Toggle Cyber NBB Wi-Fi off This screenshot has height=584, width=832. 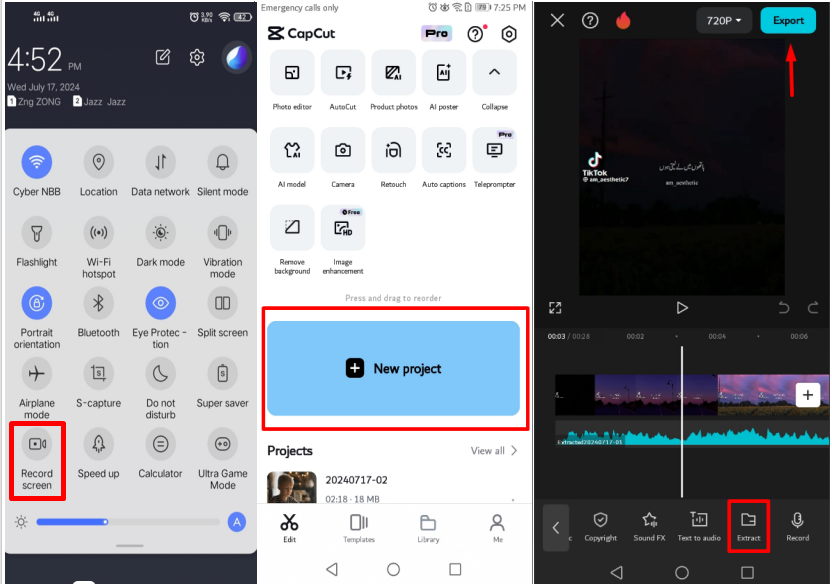(x=37, y=162)
